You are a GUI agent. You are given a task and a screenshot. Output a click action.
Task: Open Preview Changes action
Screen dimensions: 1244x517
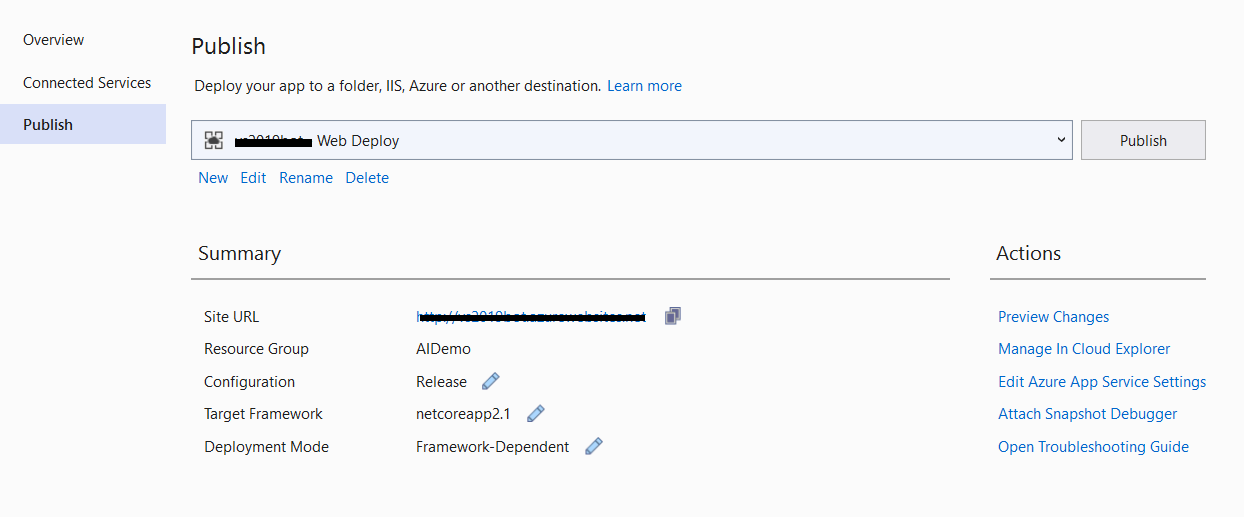pos(1053,317)
